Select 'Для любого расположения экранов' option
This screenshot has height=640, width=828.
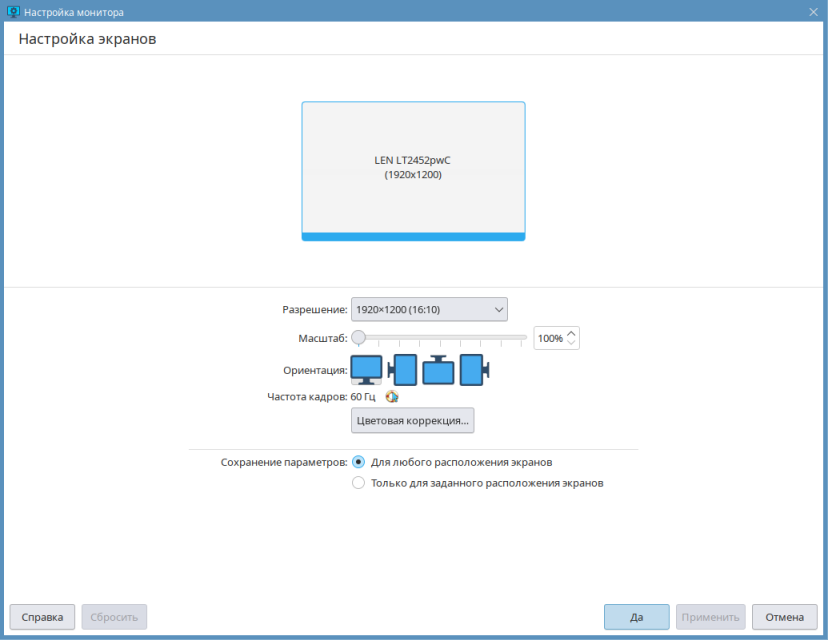[359, 462]
